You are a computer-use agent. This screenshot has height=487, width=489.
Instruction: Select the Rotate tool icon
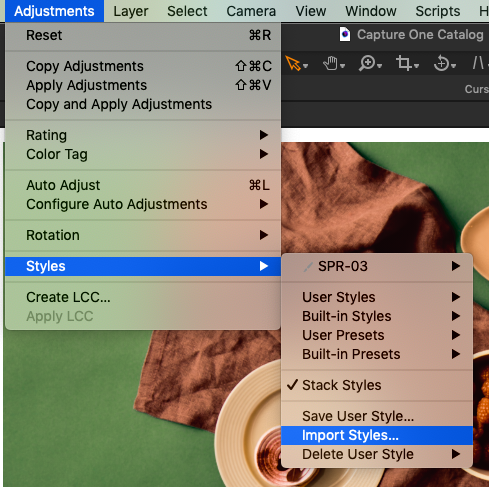pos(441,63)
